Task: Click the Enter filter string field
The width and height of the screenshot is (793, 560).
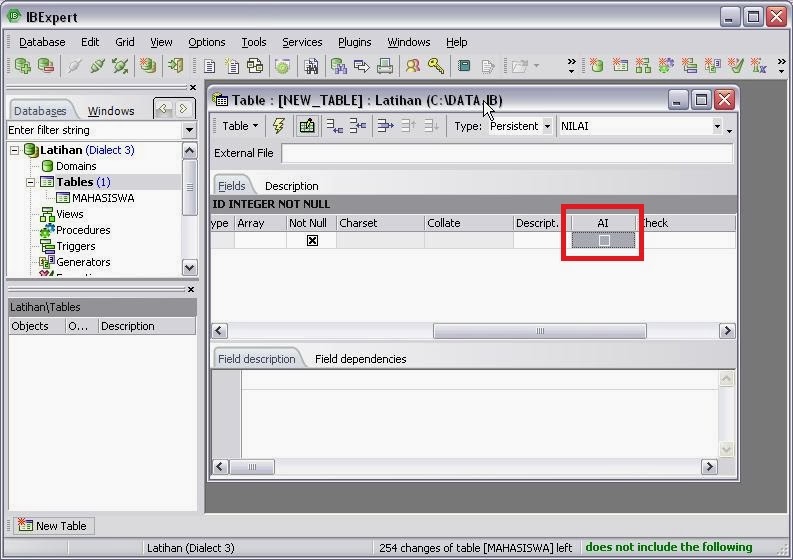Action: pos(95,130)
